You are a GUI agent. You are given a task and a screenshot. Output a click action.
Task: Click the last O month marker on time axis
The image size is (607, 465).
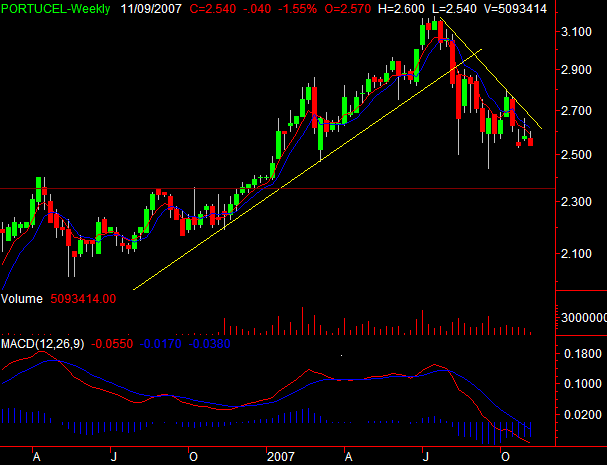click(505, 457)
